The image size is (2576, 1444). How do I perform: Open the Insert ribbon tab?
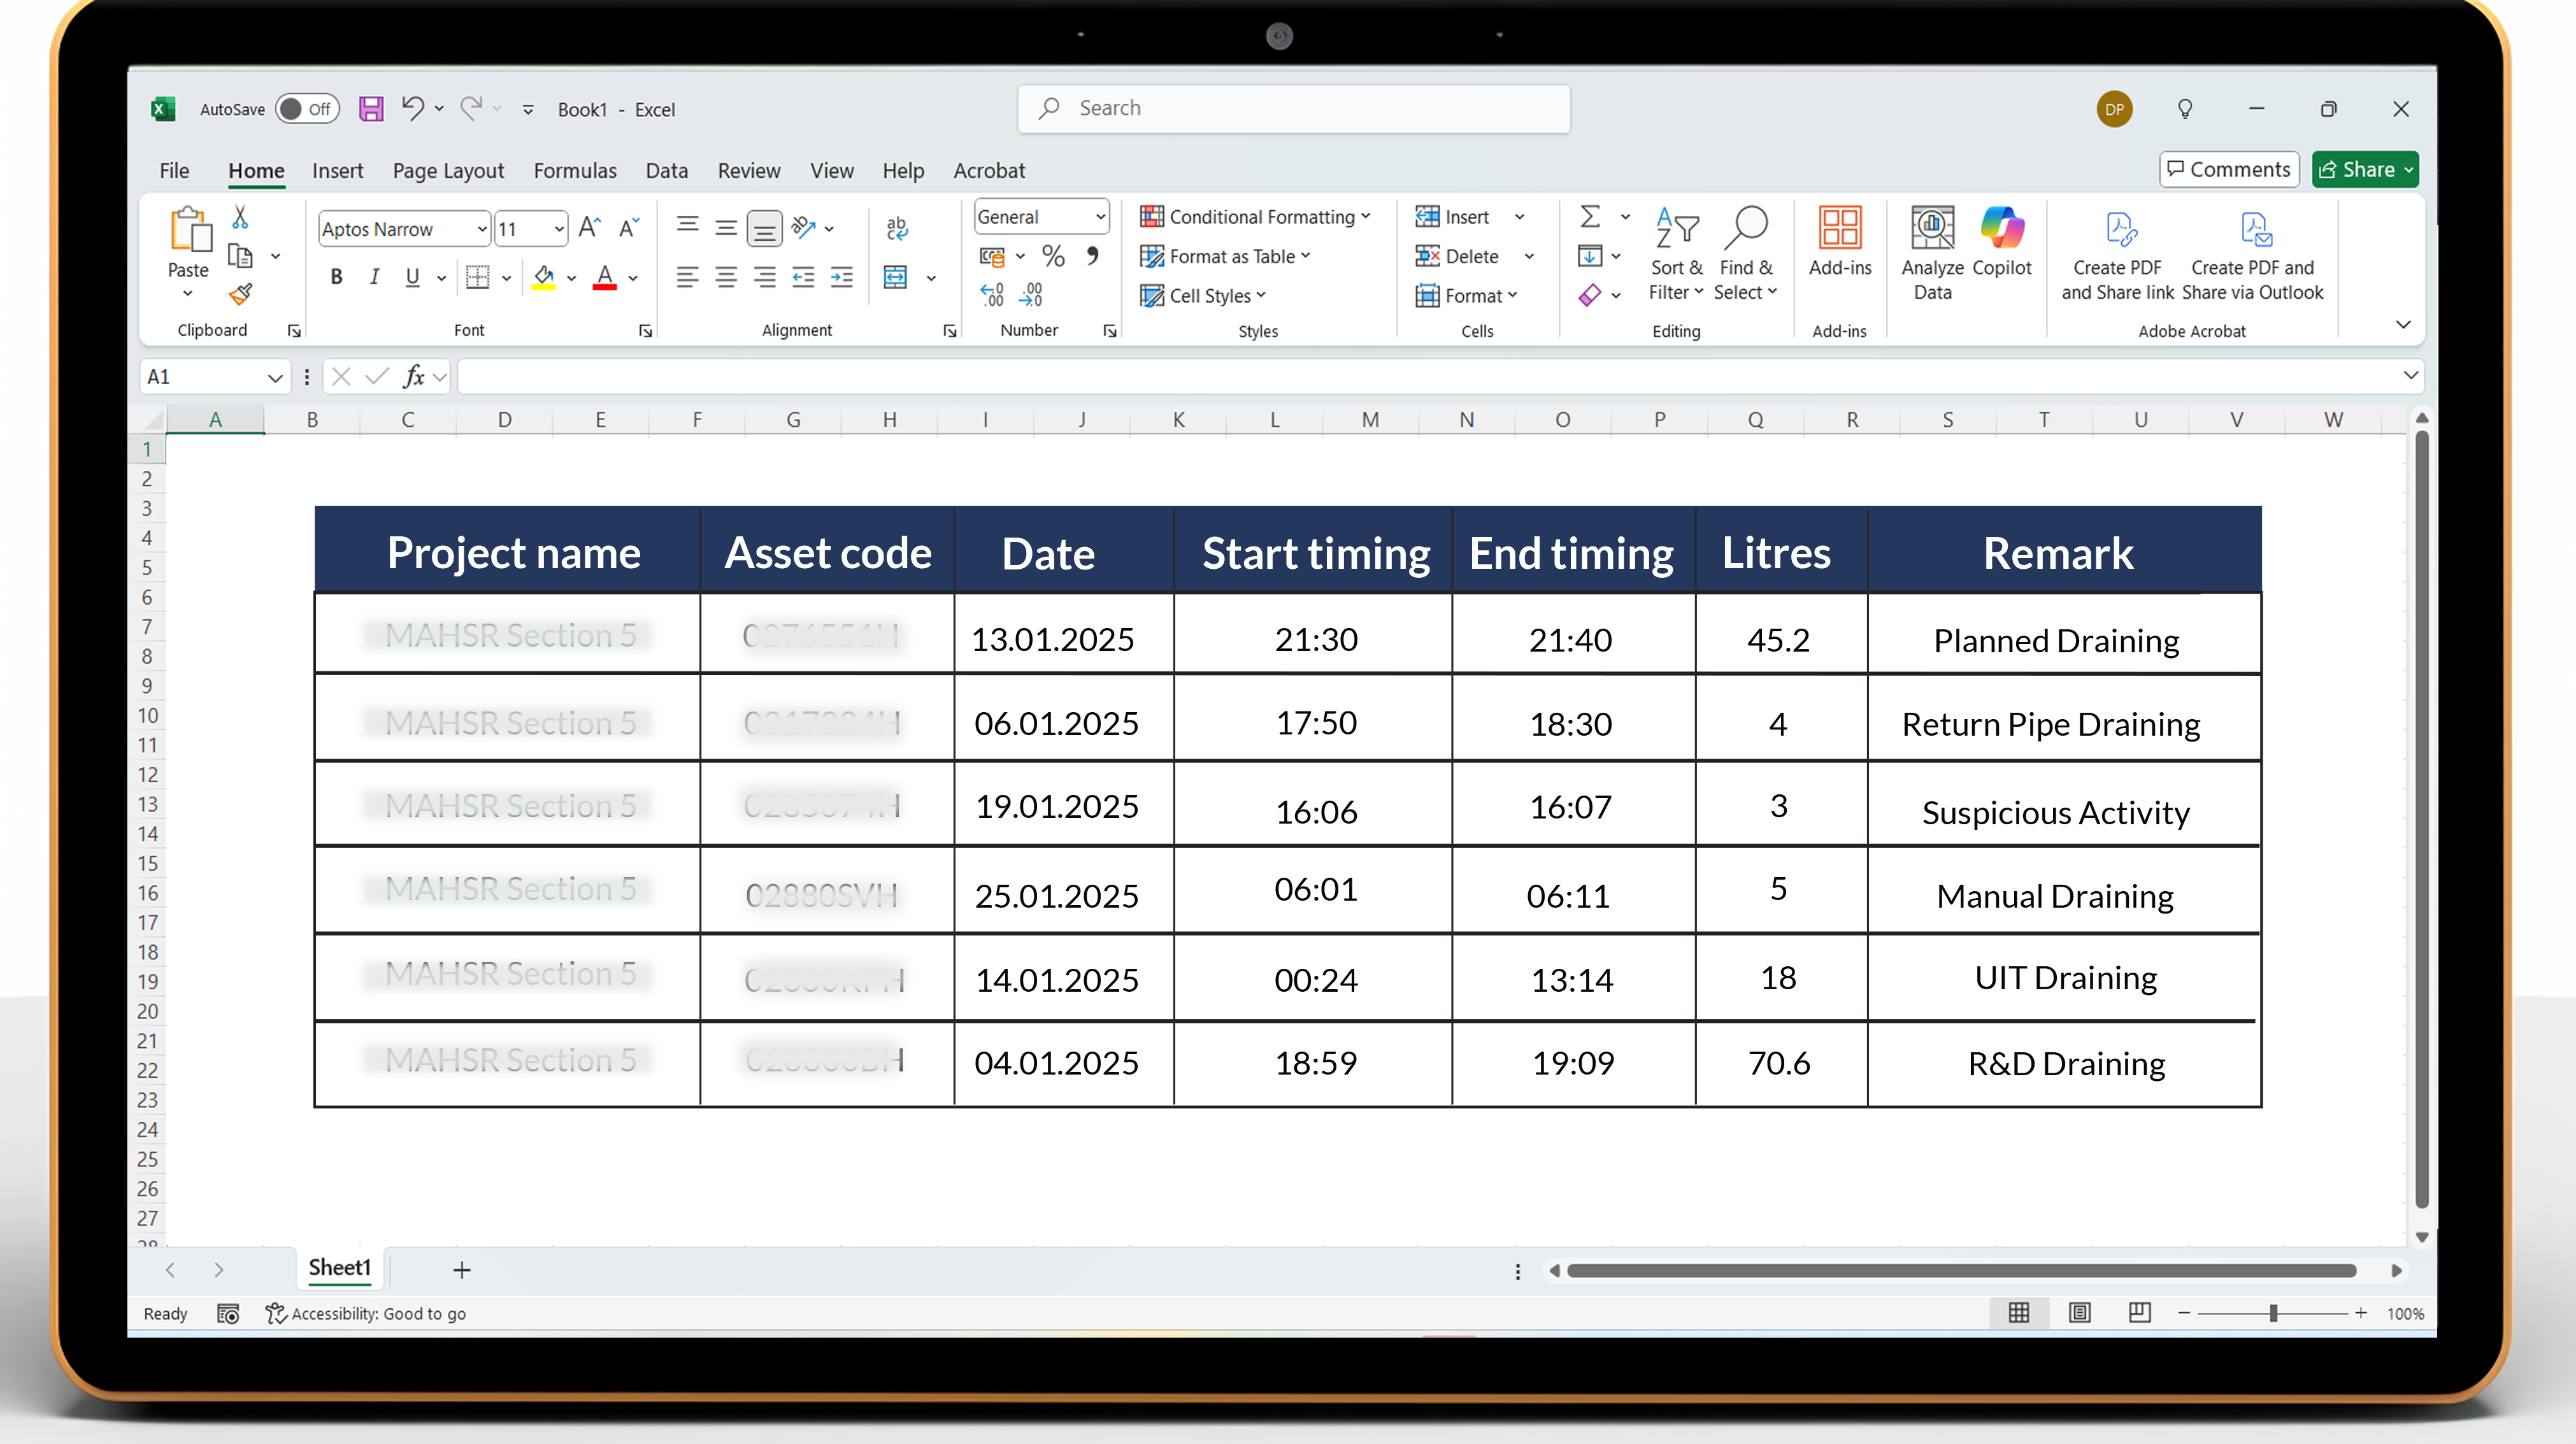coord(338,171)
